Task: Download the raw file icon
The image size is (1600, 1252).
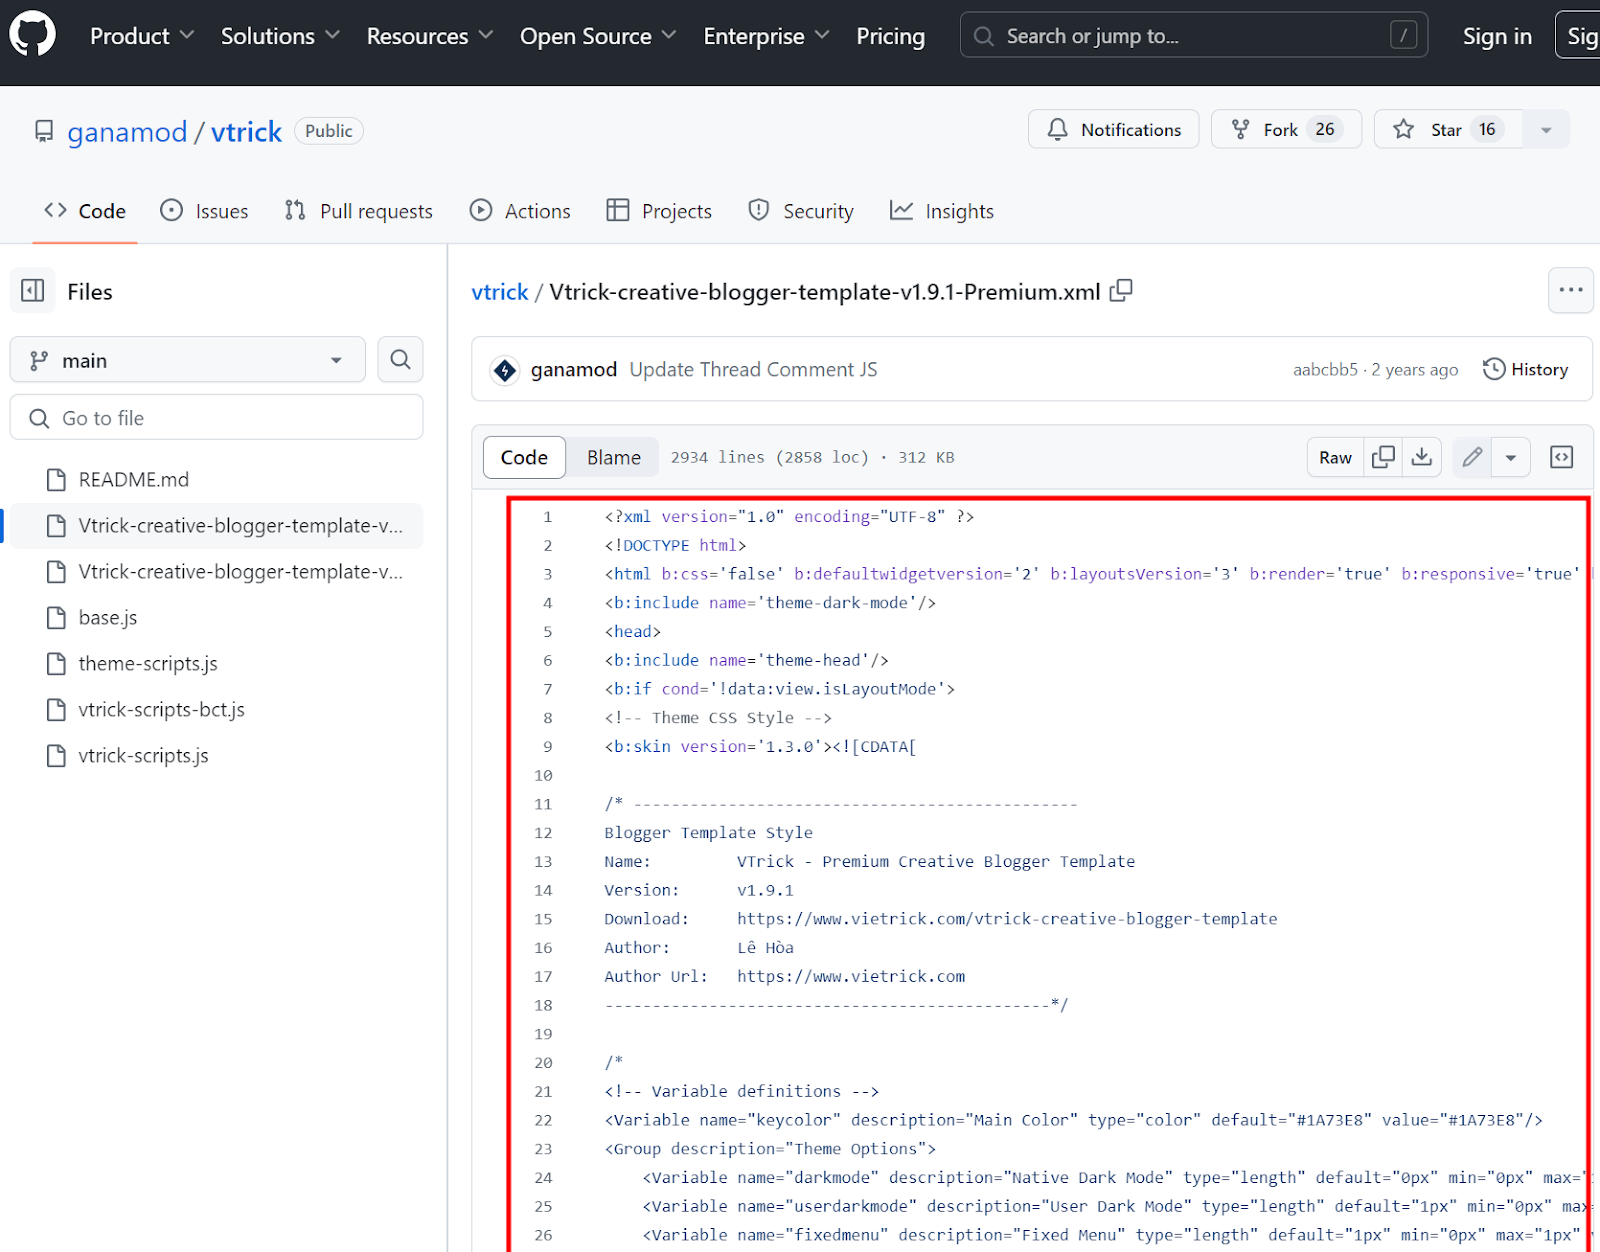Action: point(1421,457)
